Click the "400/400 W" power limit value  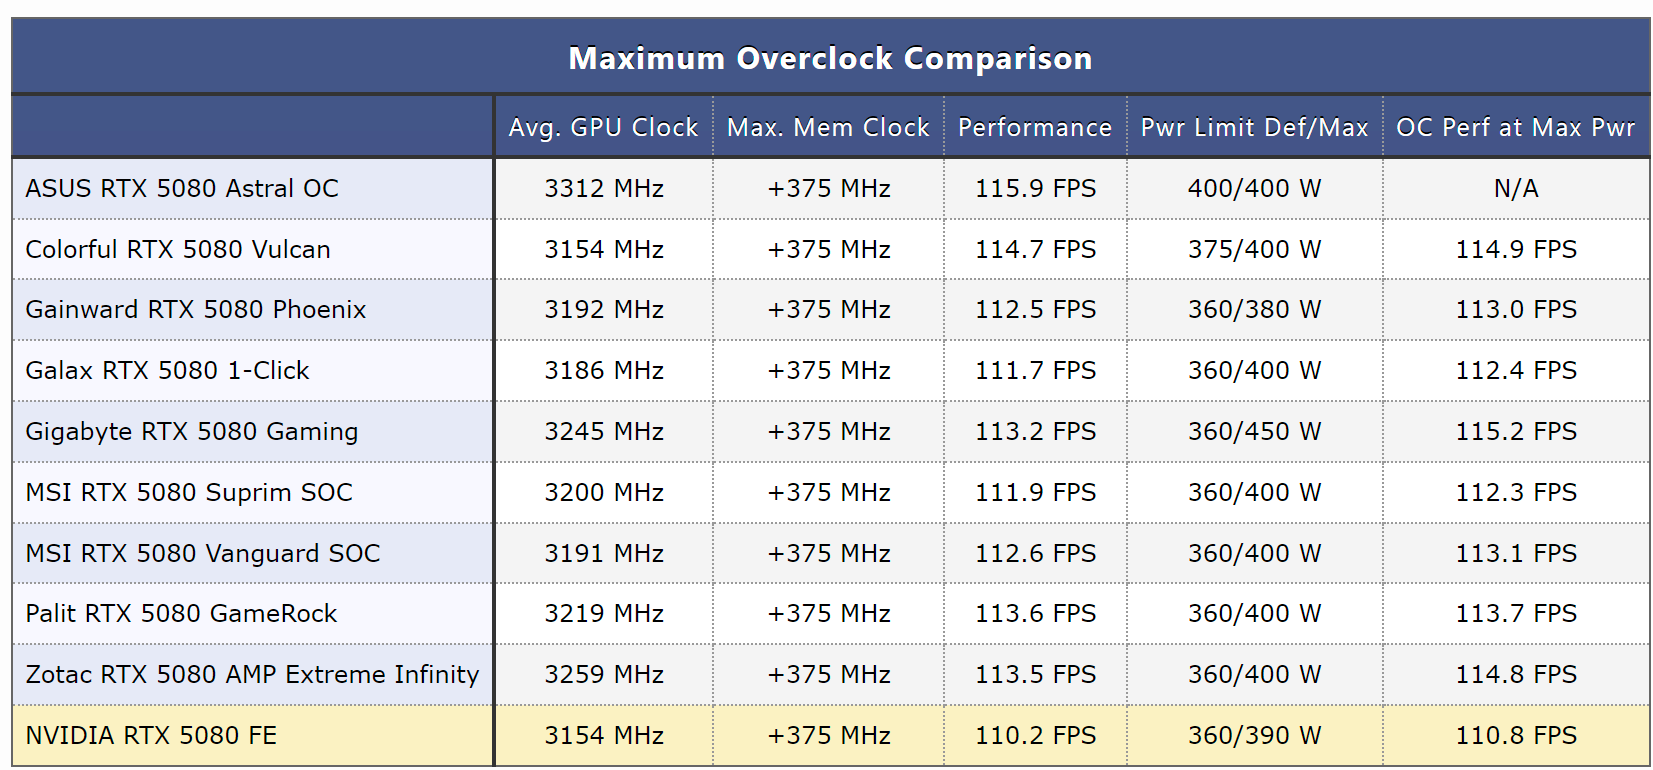[1255, 188]
